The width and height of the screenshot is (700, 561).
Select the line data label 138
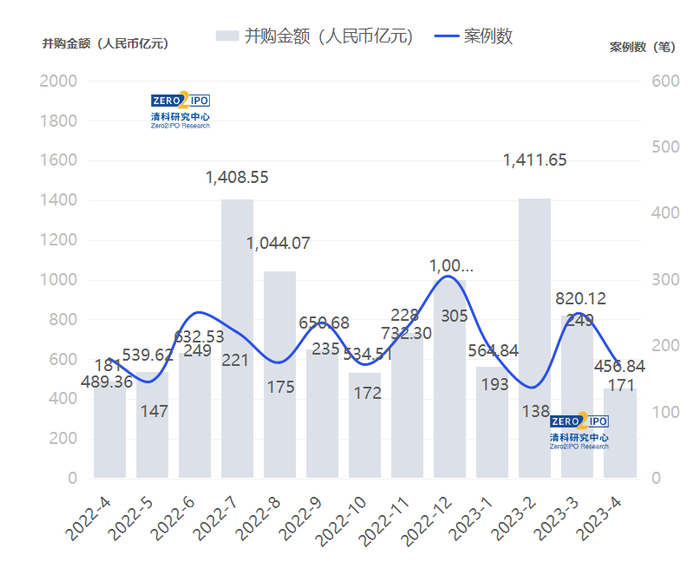tap(536, 411)
